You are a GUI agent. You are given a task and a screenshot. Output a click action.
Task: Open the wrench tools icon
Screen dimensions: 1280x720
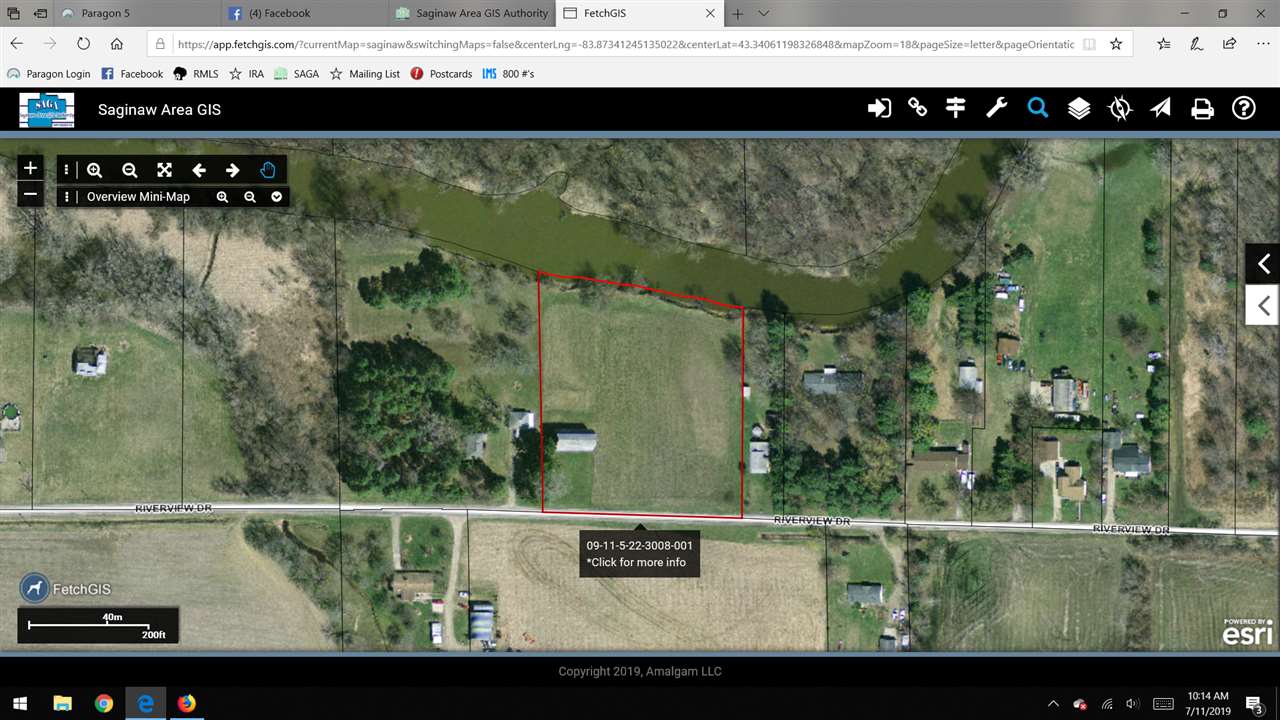(x=997, y=108)
